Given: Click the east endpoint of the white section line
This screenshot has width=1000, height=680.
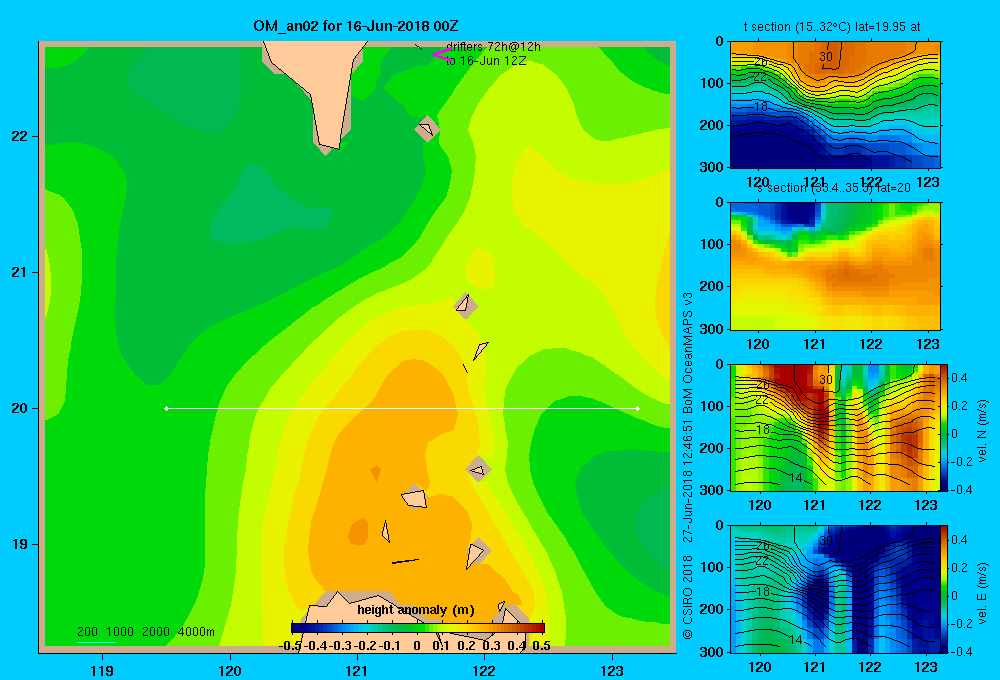Looking at the screenshot, I should pos(638,408).
